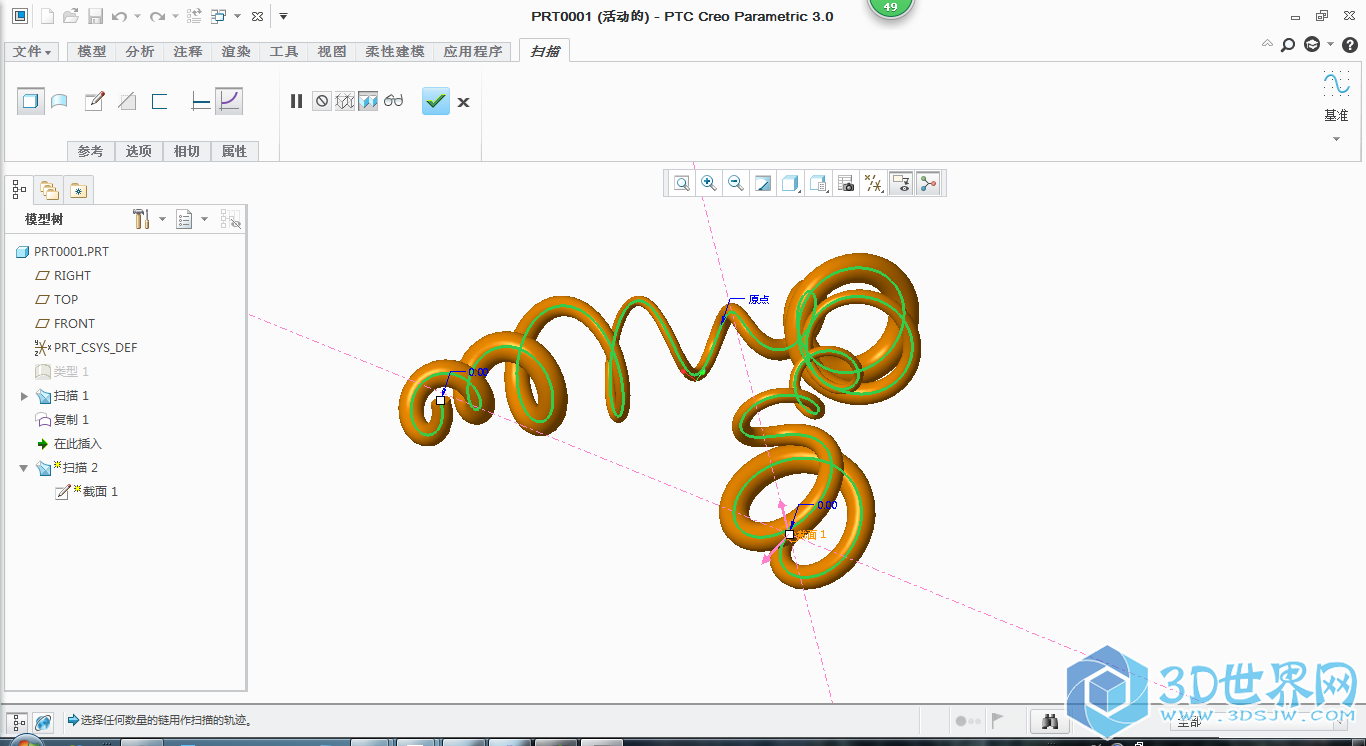Viewport: 1366px width, 746px height.
Task: Switch to the 柔性建模 ribbon tab
Action: pyautogui.click(x=395, y=51)
